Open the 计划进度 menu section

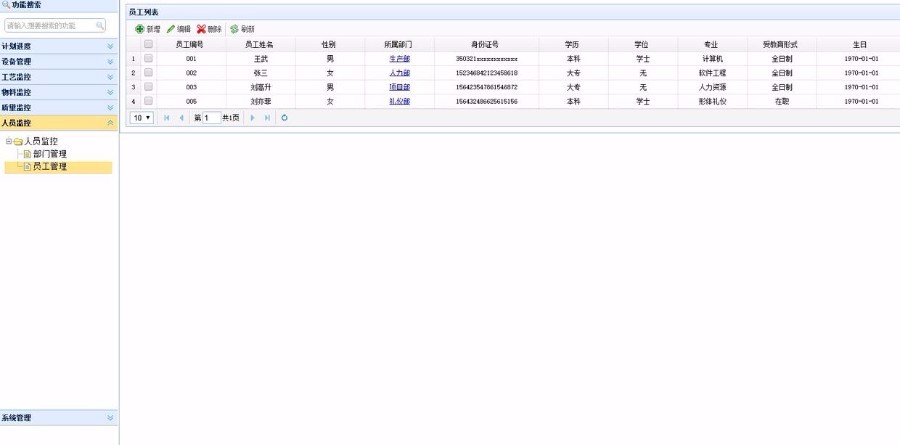click(x=59, y=47)
